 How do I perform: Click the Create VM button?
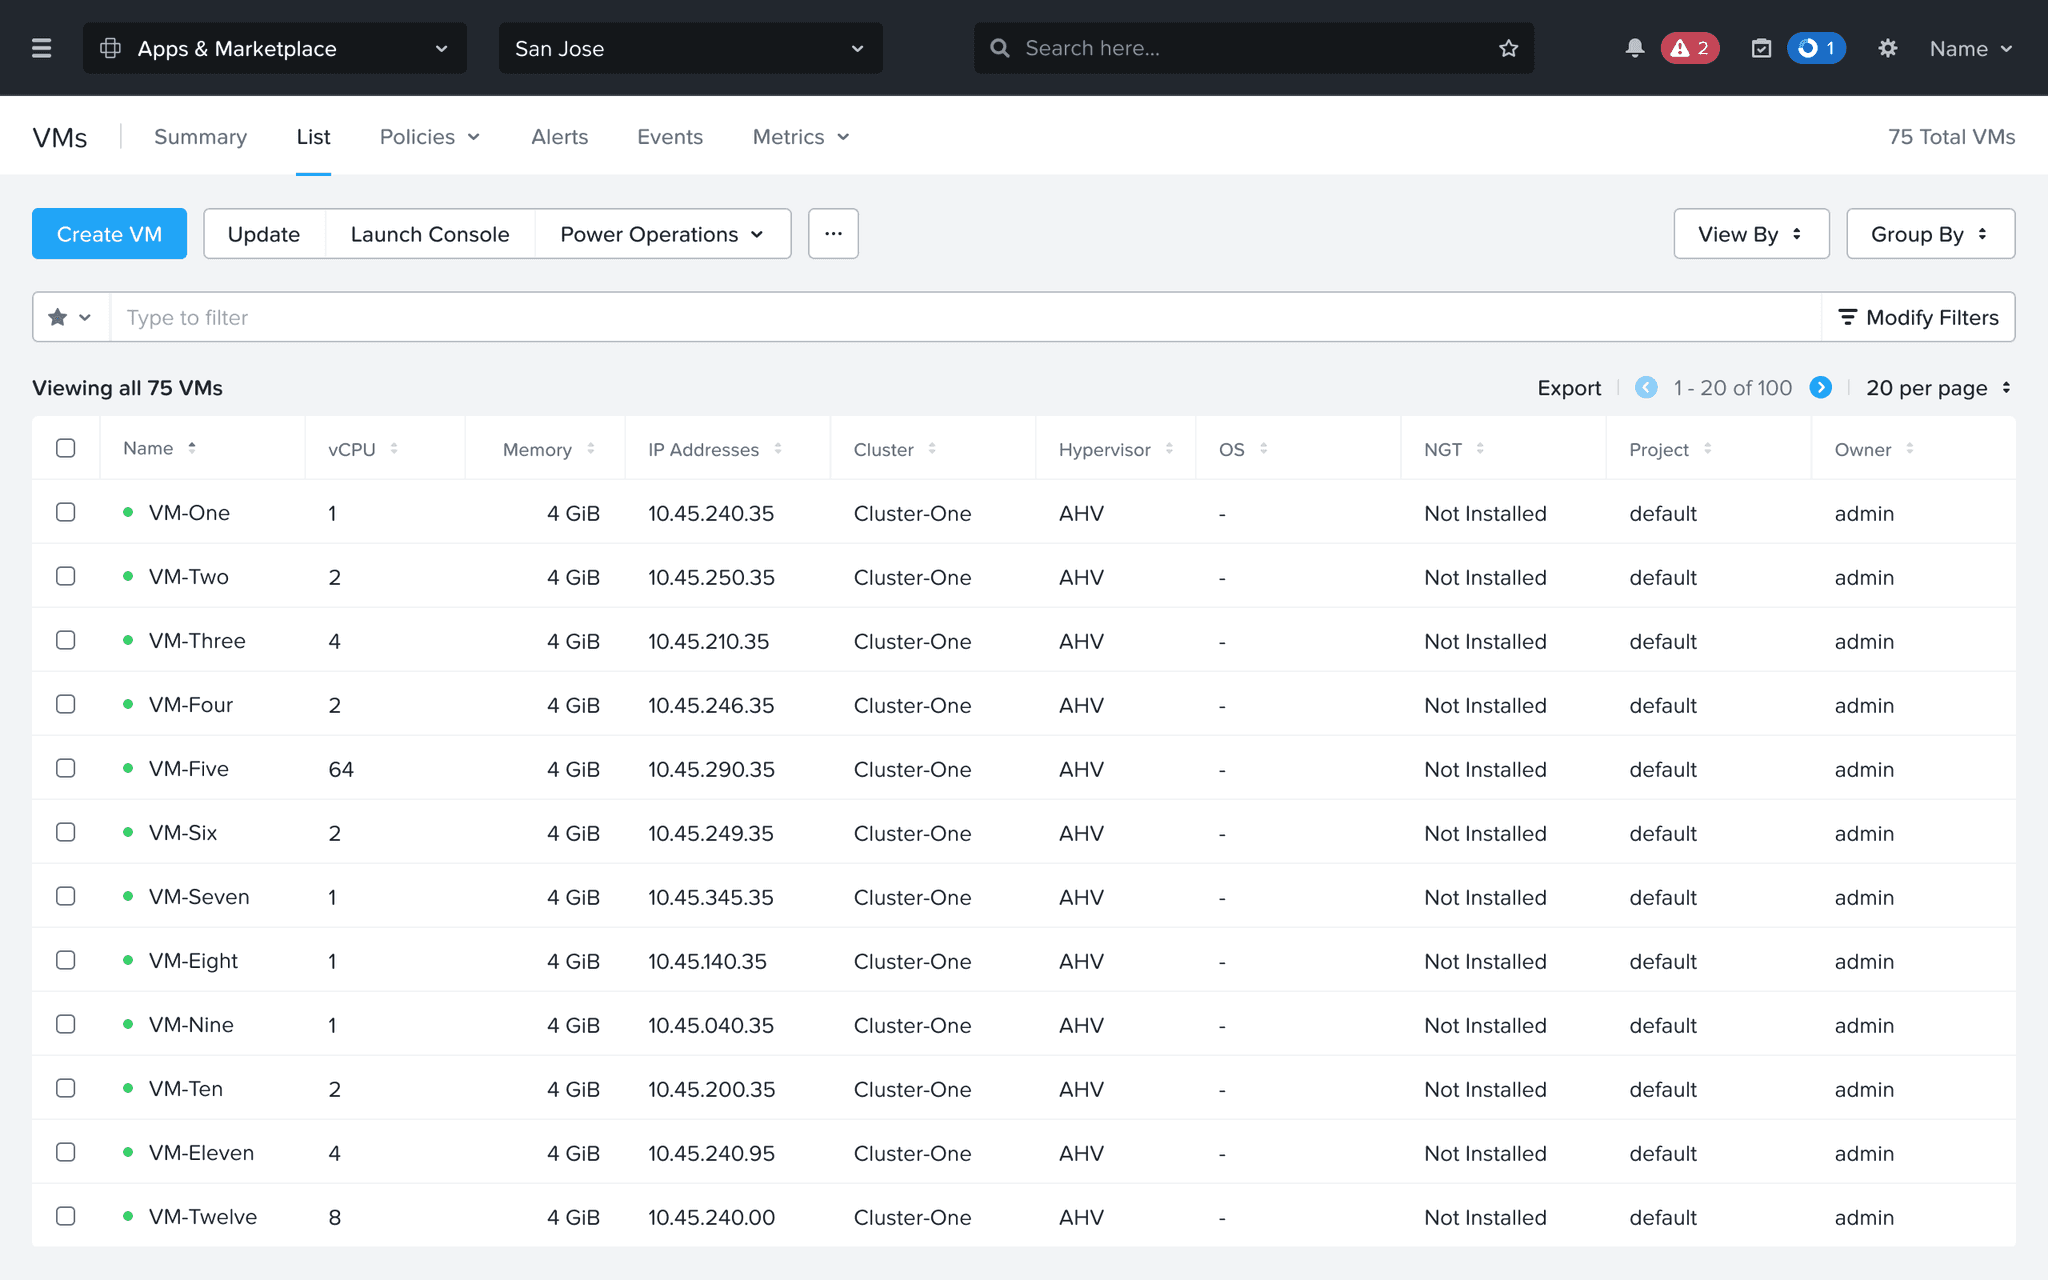109,233
